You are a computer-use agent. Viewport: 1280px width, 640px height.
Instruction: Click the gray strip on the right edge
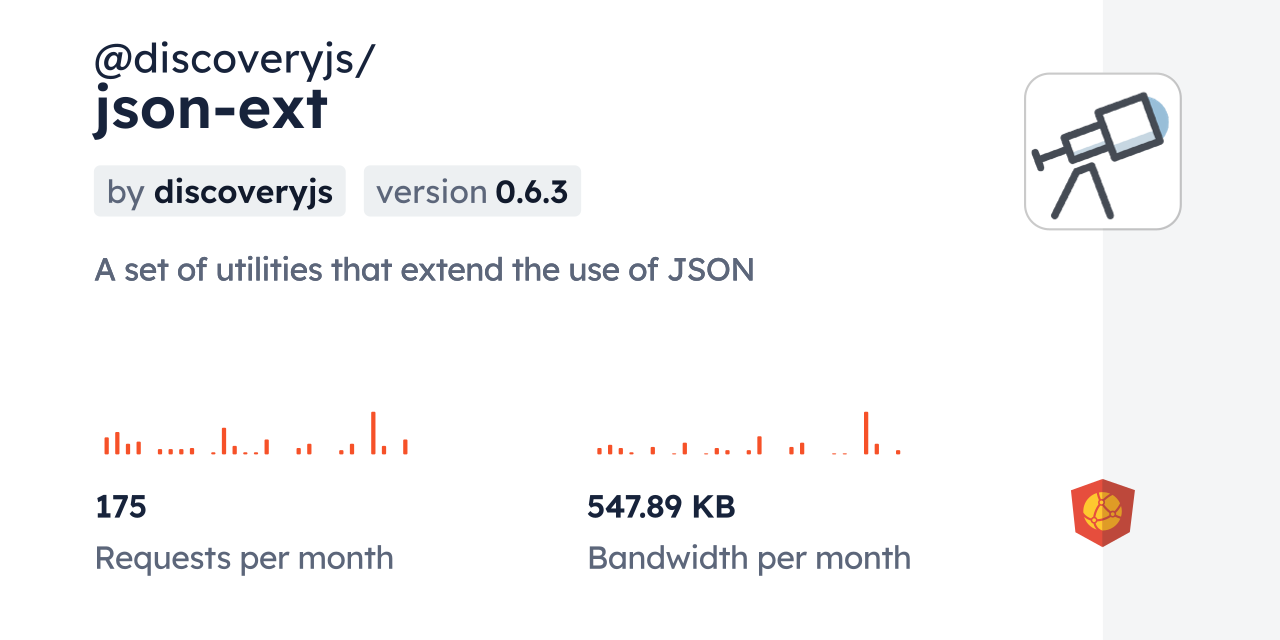(x=1191, y=320)
